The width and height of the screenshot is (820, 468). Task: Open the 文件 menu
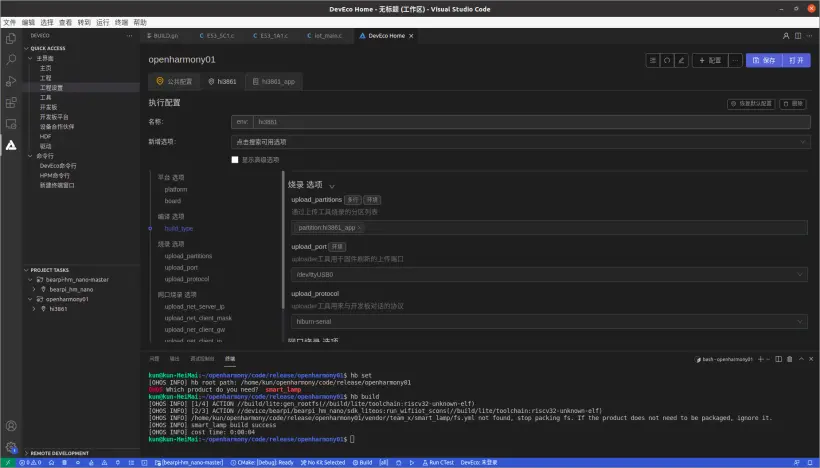(x=9, y=22)
